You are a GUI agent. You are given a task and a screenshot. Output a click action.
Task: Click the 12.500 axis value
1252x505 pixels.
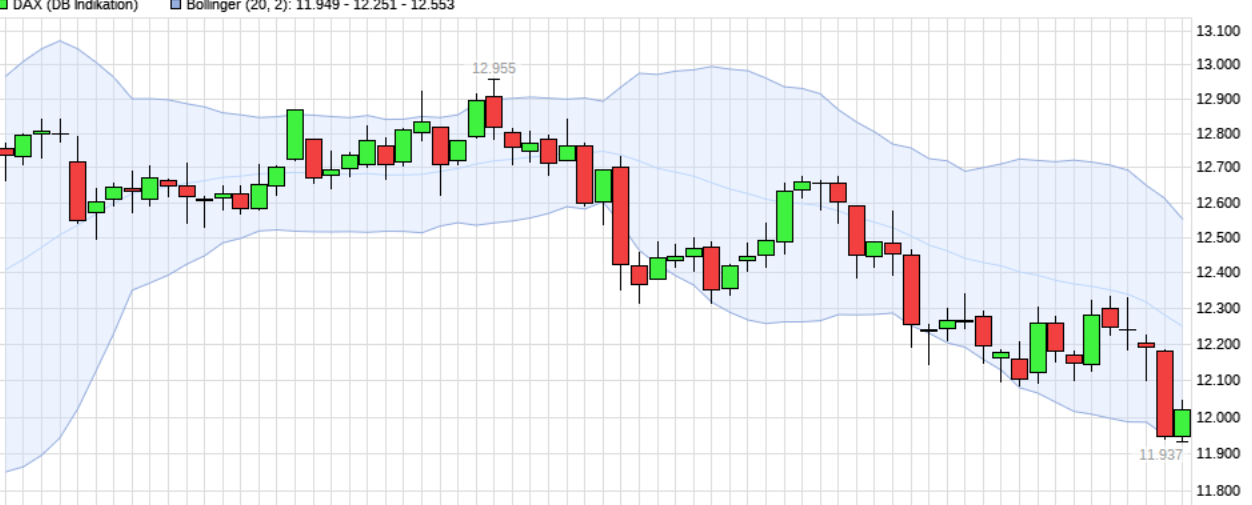pyautogui.click(x=1218, y=238)
